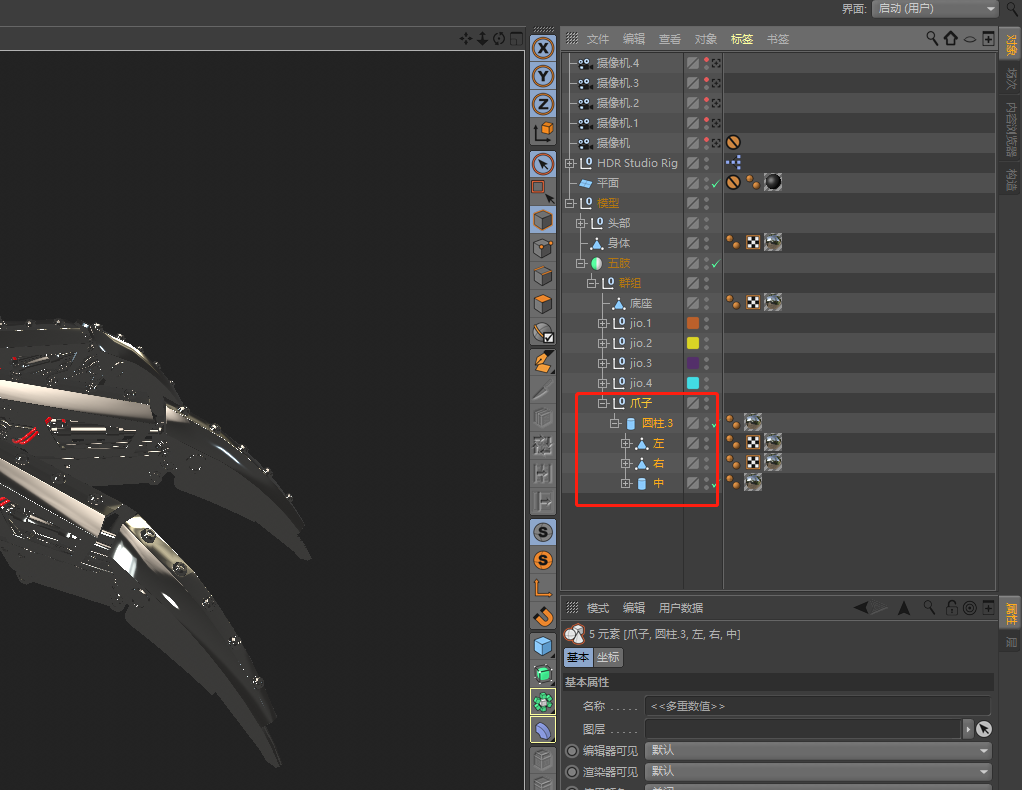1022x790 pixels.
Task: Select the model mode cube icon
Action: coord(542,220)
